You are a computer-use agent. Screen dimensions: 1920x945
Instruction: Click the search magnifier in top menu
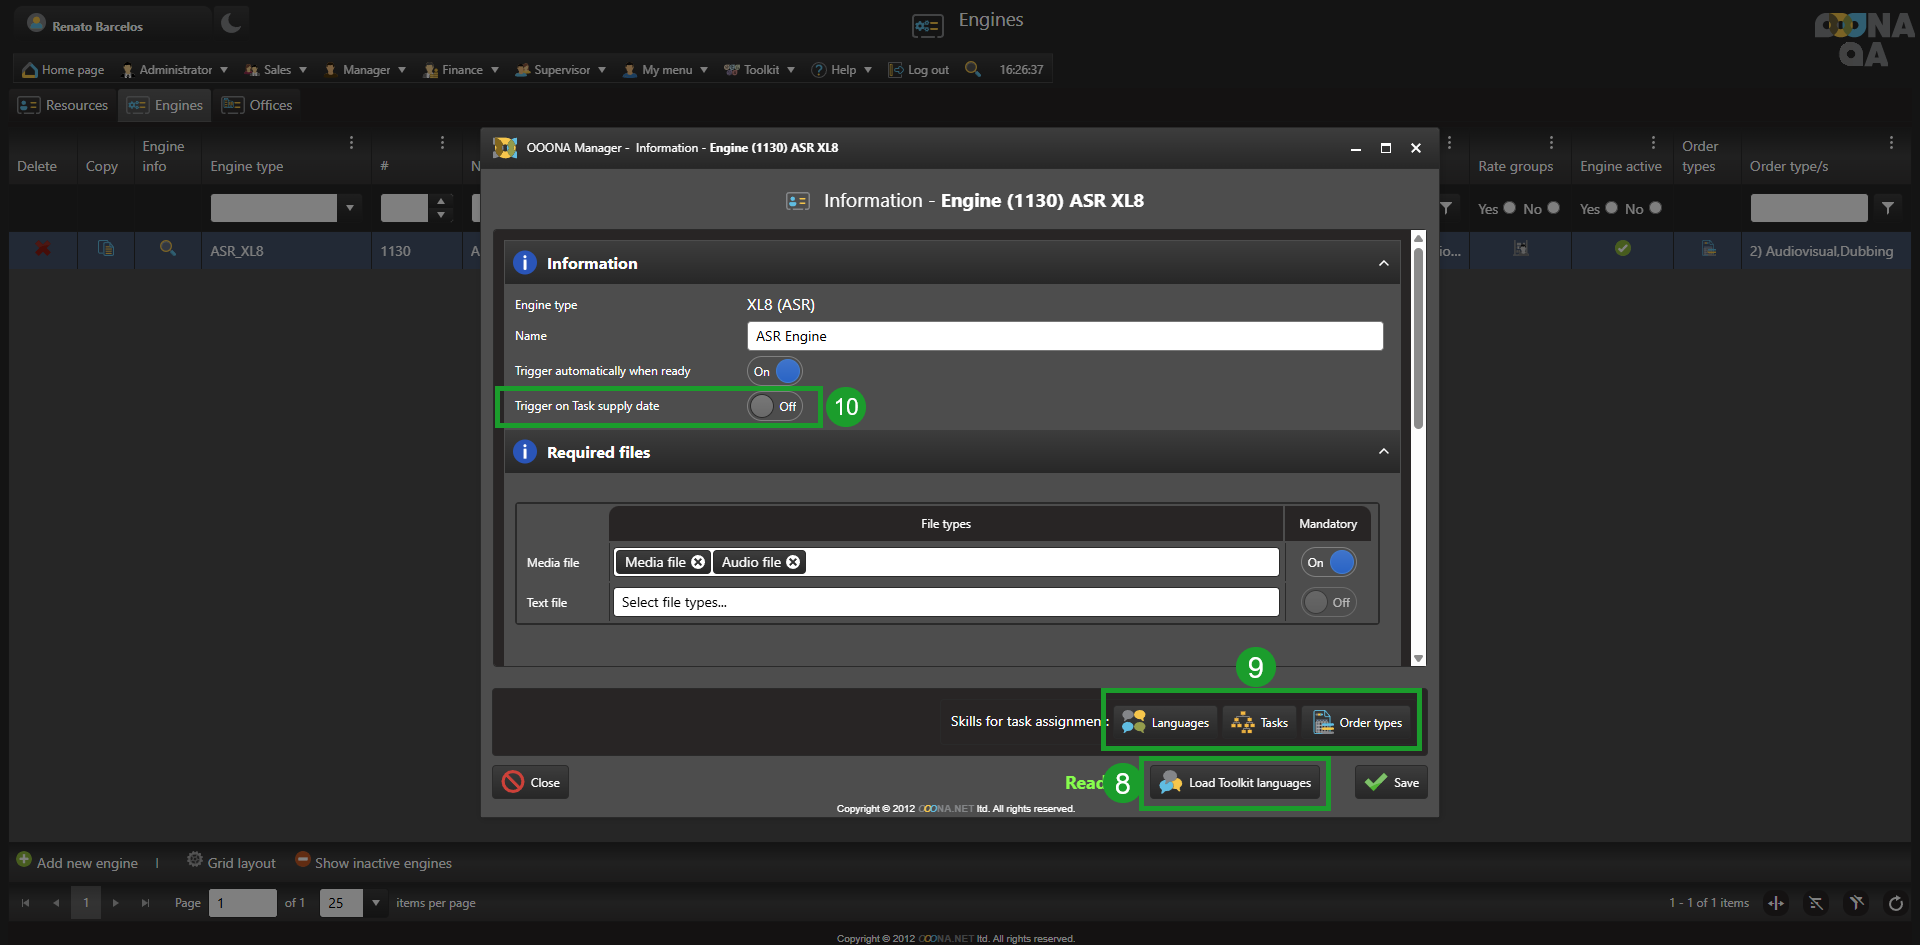[972, 69]
